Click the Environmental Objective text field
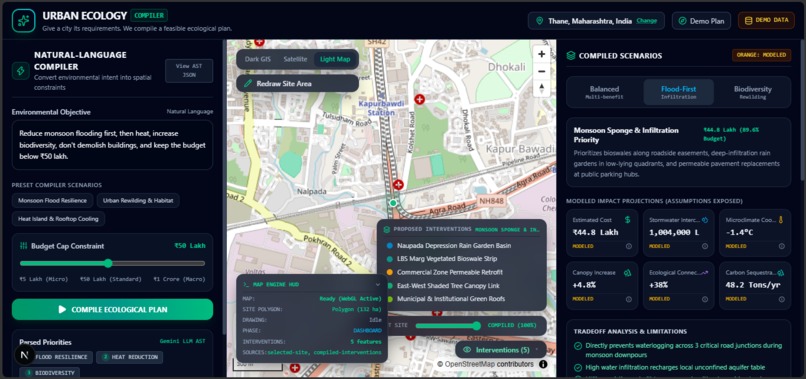Viewport: 806px width, 379px height. pos(113,145)
